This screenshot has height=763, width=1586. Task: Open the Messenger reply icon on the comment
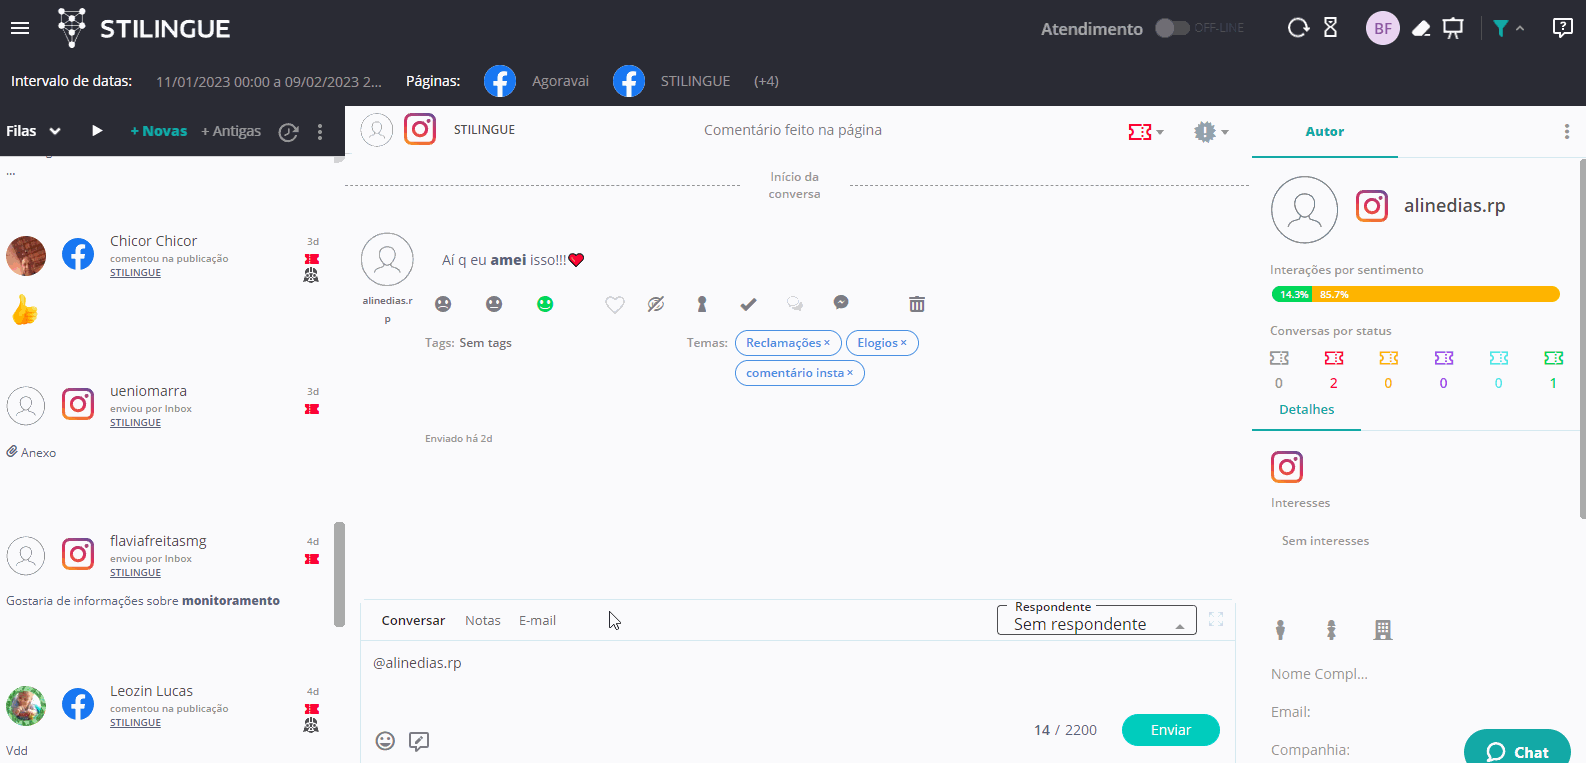click(841, 303)
